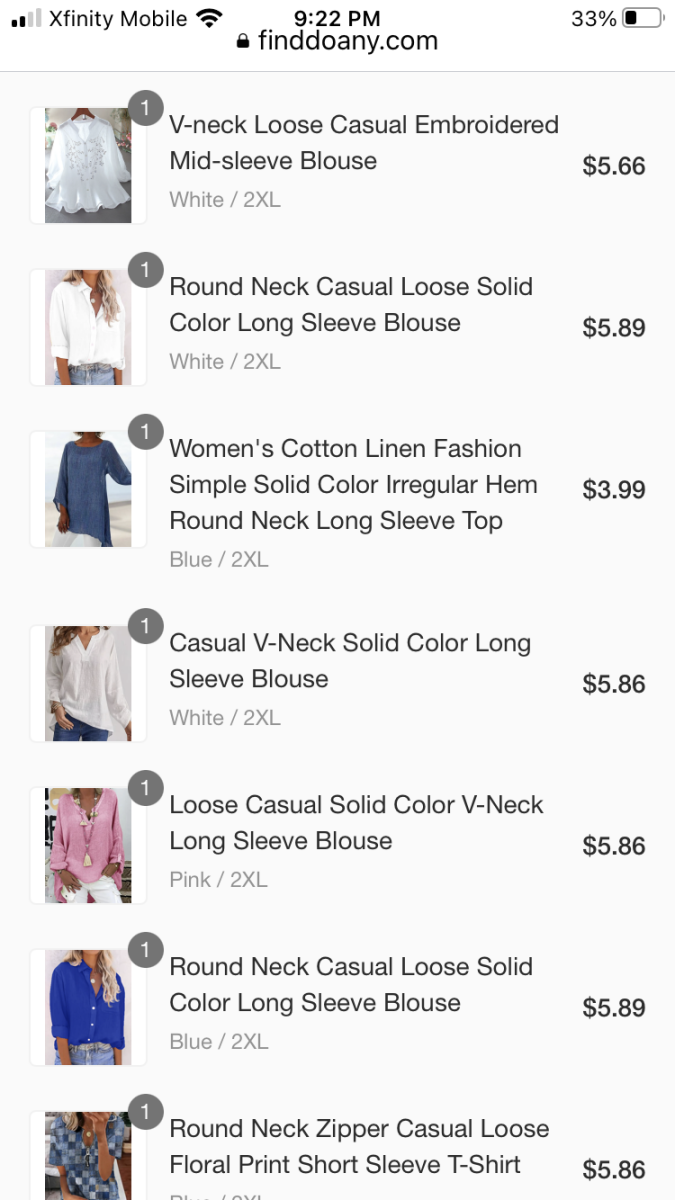
Task: Tap the pink V-Neck blouse thumbnail
Action: tap(88, 846)
